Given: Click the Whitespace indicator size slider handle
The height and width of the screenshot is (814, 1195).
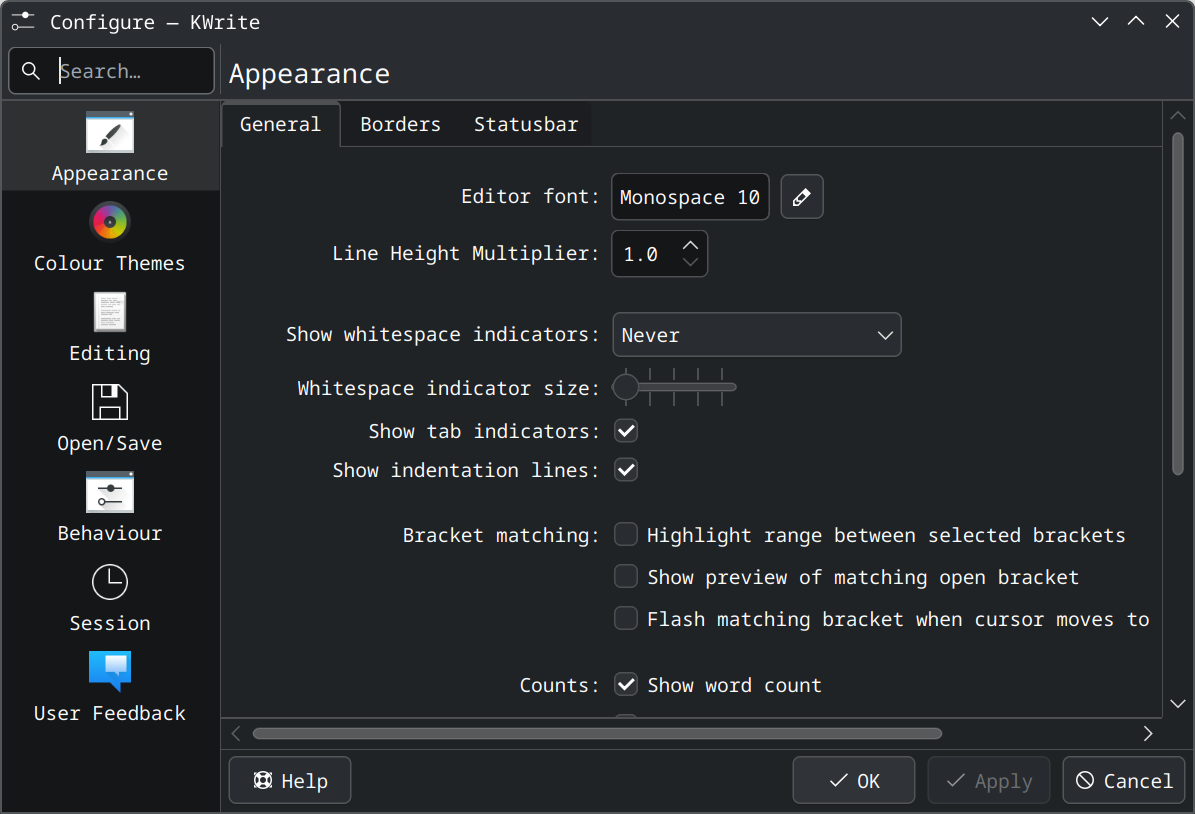Looking at the screenshot, I should click(x=626, y=387).
